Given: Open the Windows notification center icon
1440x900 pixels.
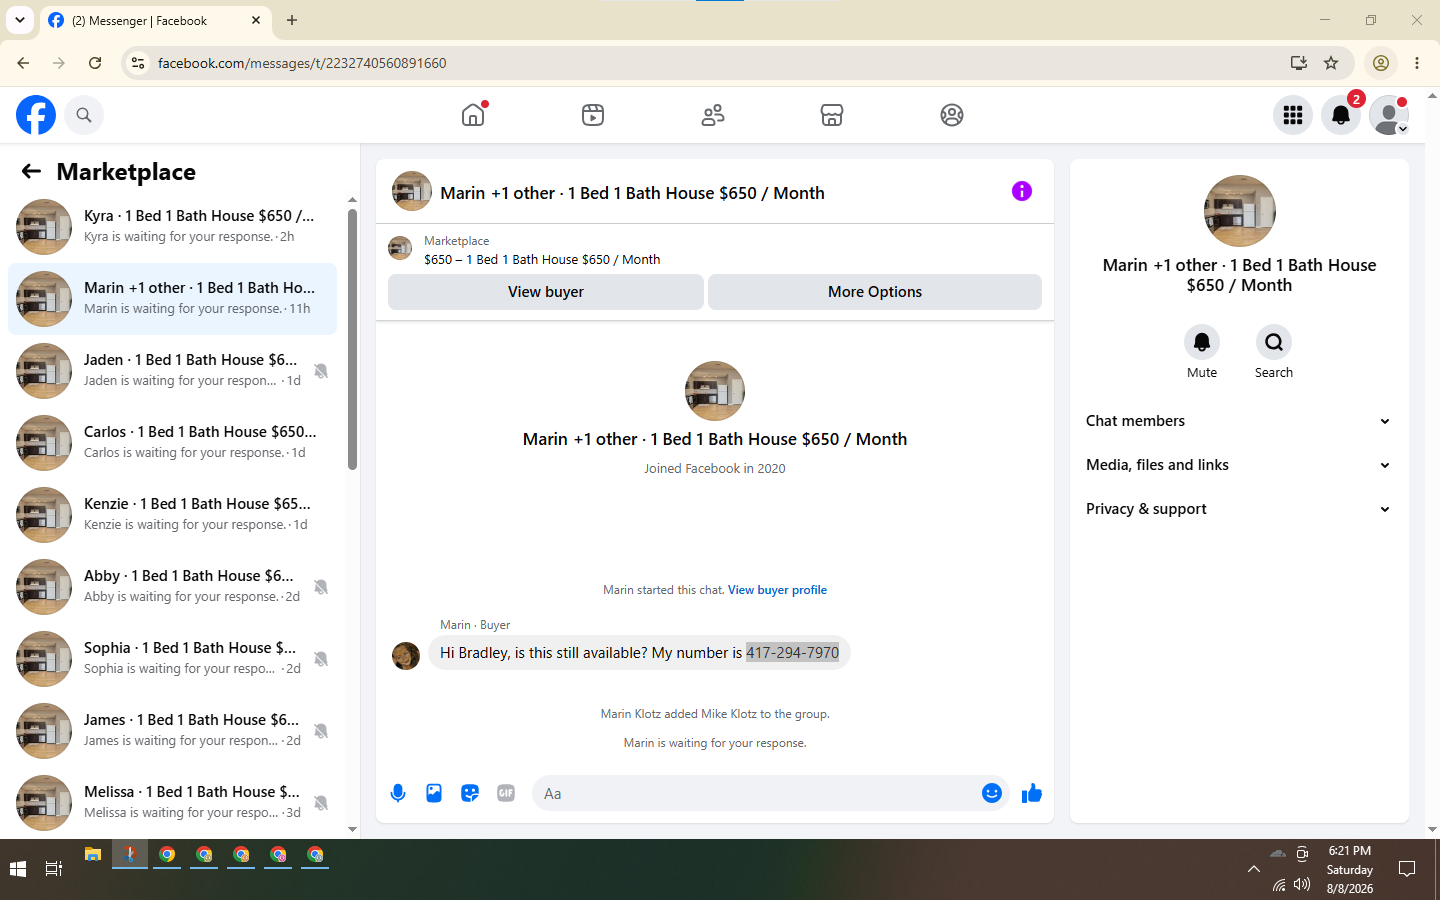Looking at the screenshot, I should [x=1407, y=869].
